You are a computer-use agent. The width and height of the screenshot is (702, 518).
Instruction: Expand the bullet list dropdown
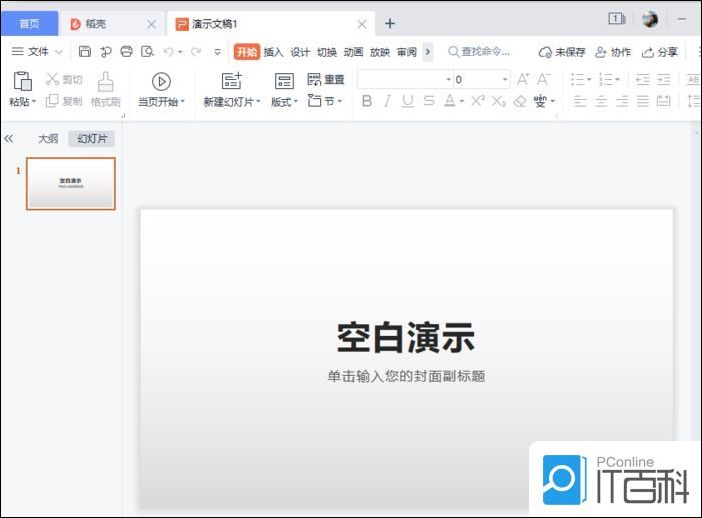[589, 80]
